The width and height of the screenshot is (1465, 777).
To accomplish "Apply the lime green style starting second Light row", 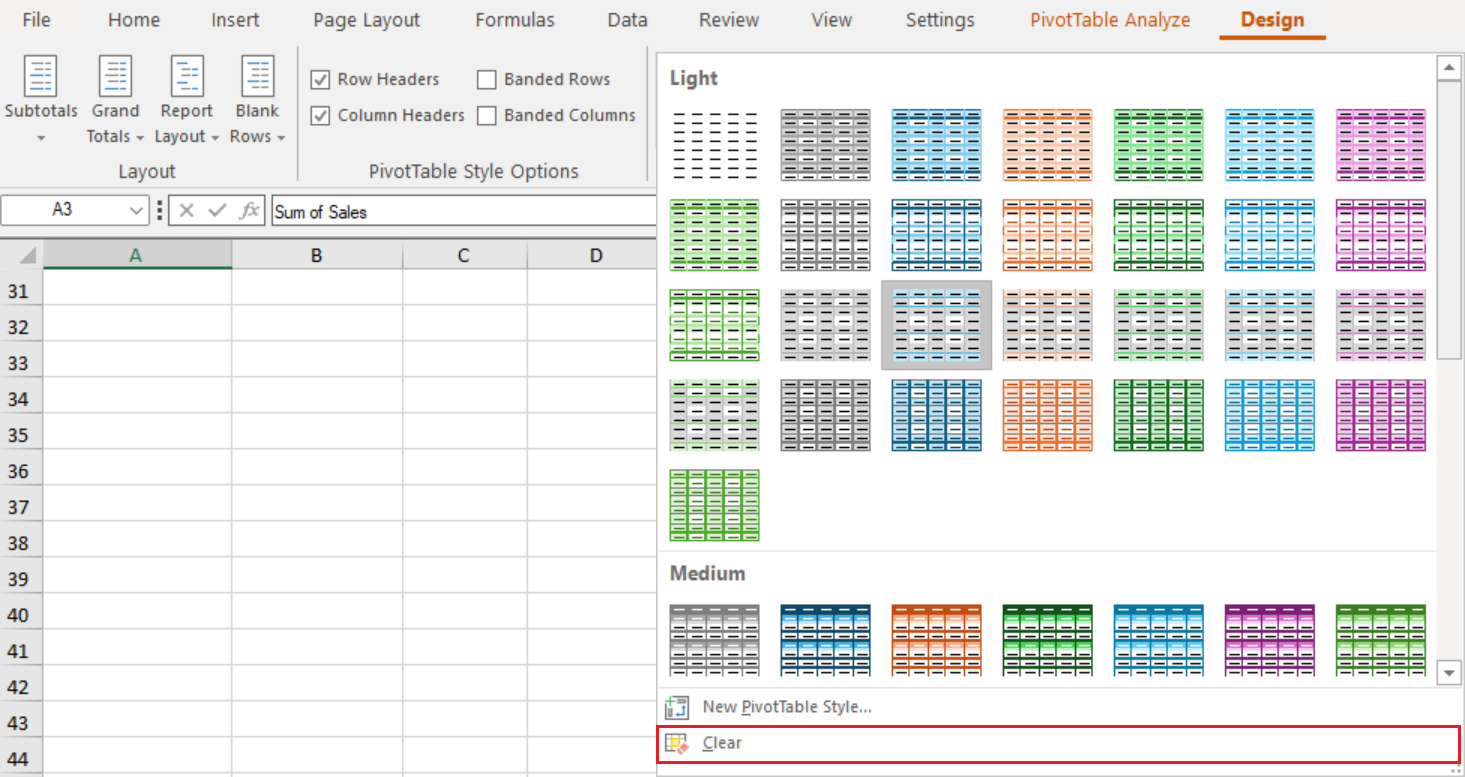I will click(714, 235).
